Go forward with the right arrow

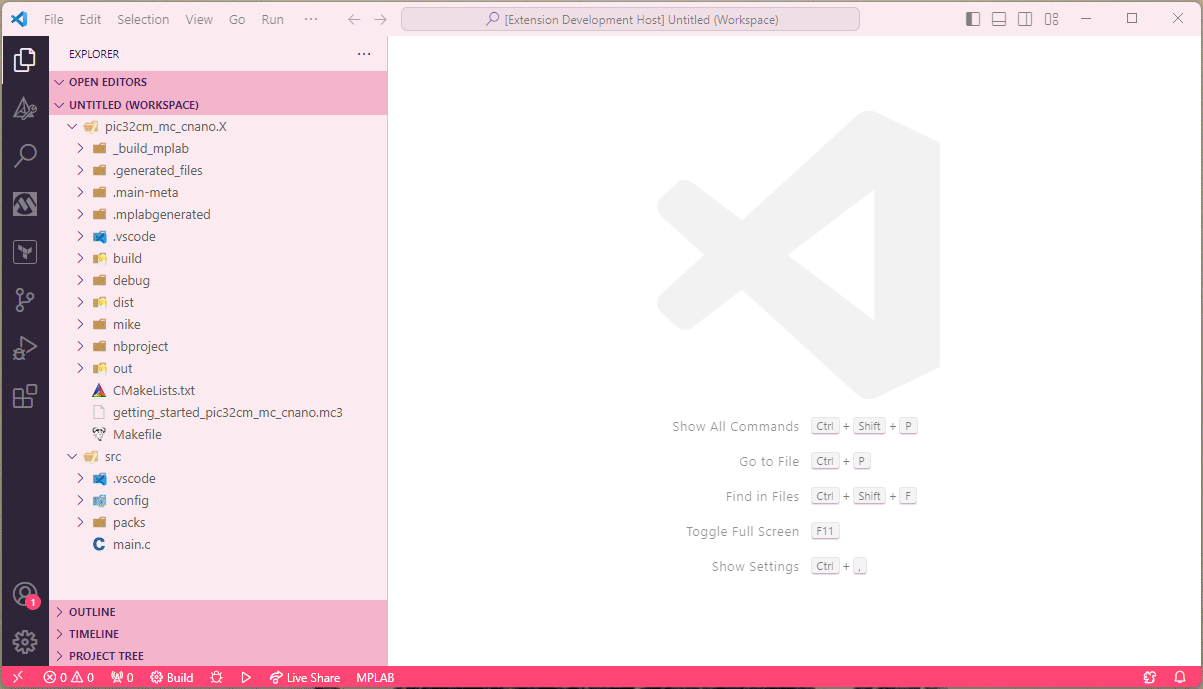380,19
